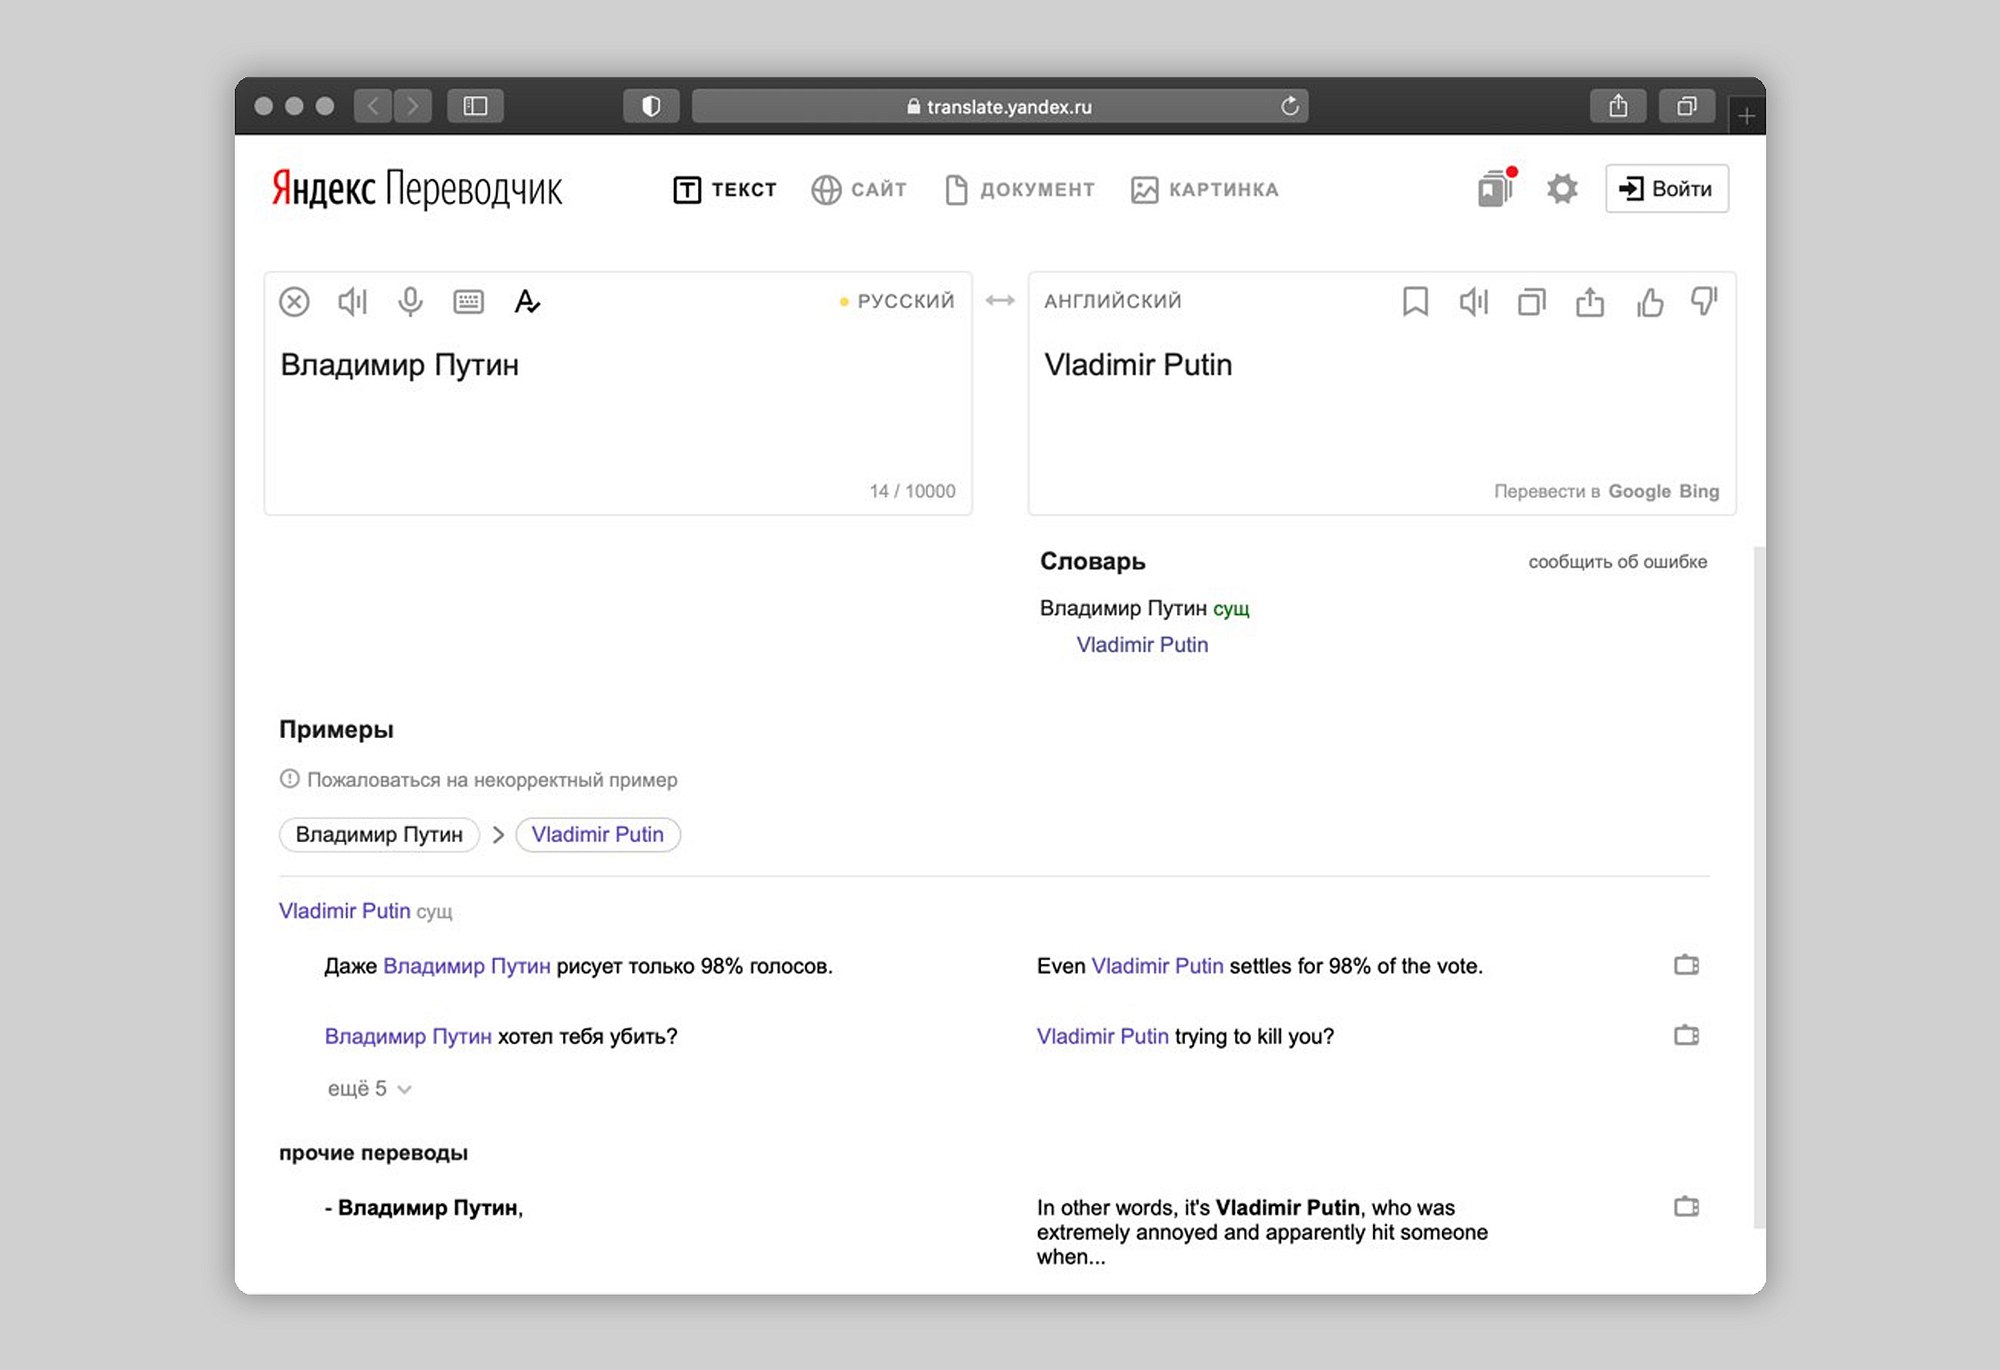Viewport: 2000px width, 1370px height.
Task: Open translator settings gear
Action: [x=1562, y=188]
